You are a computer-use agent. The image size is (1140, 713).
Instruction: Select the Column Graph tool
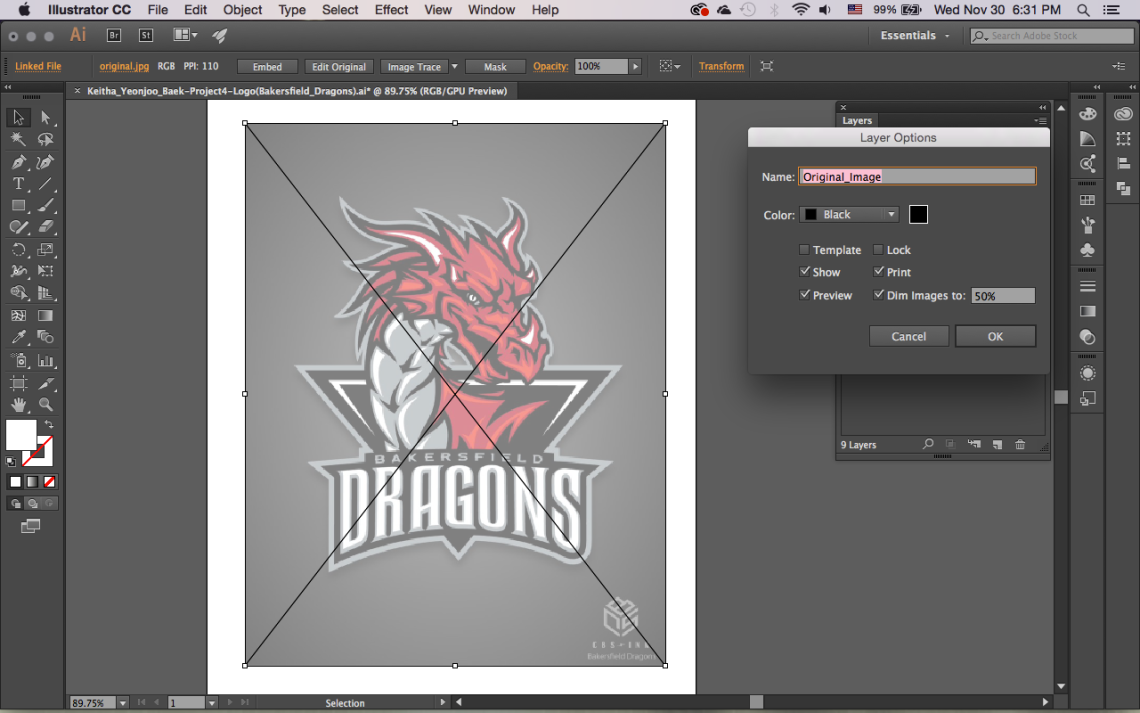tap(45, 360)
